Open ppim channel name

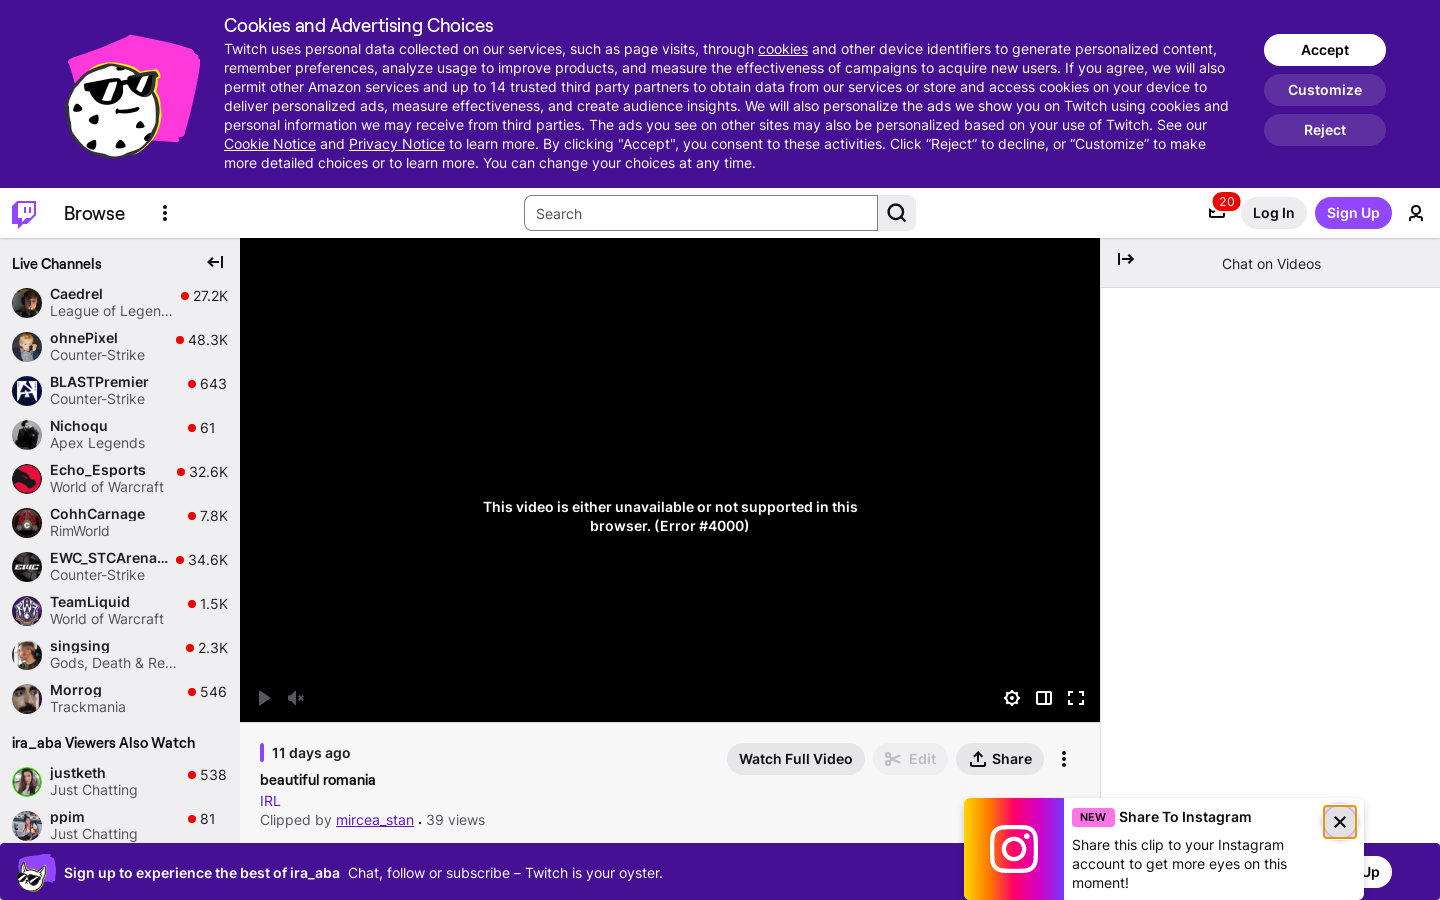[67, 817]
